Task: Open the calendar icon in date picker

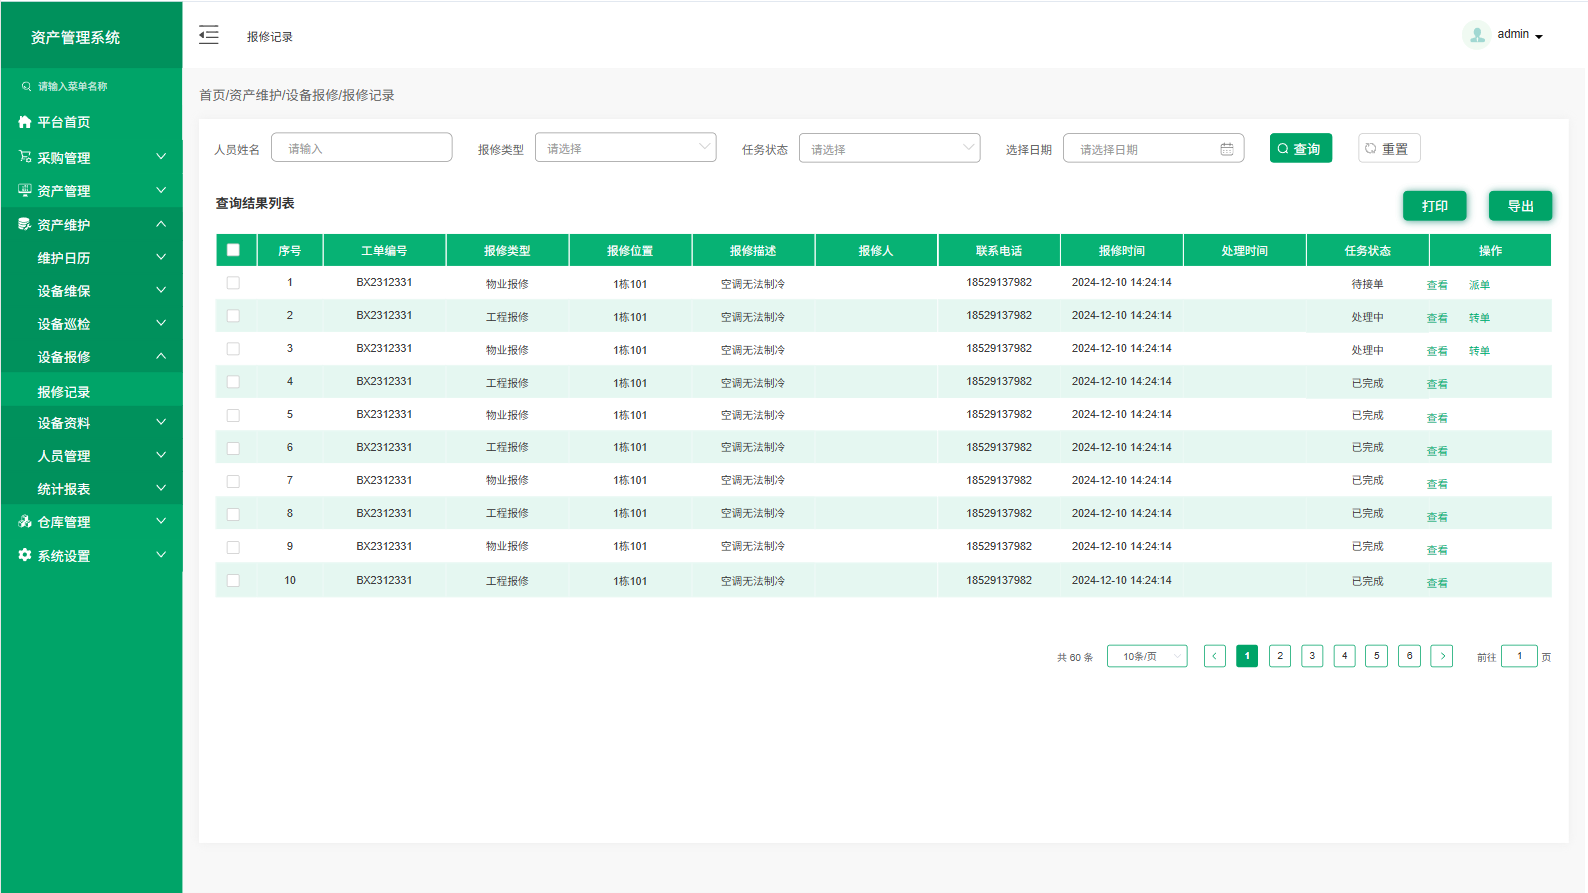Action: coord(1226,149)
